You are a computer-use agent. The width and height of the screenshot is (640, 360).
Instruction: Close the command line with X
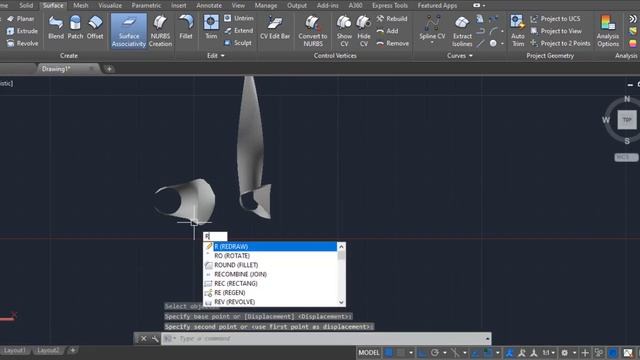144,339
